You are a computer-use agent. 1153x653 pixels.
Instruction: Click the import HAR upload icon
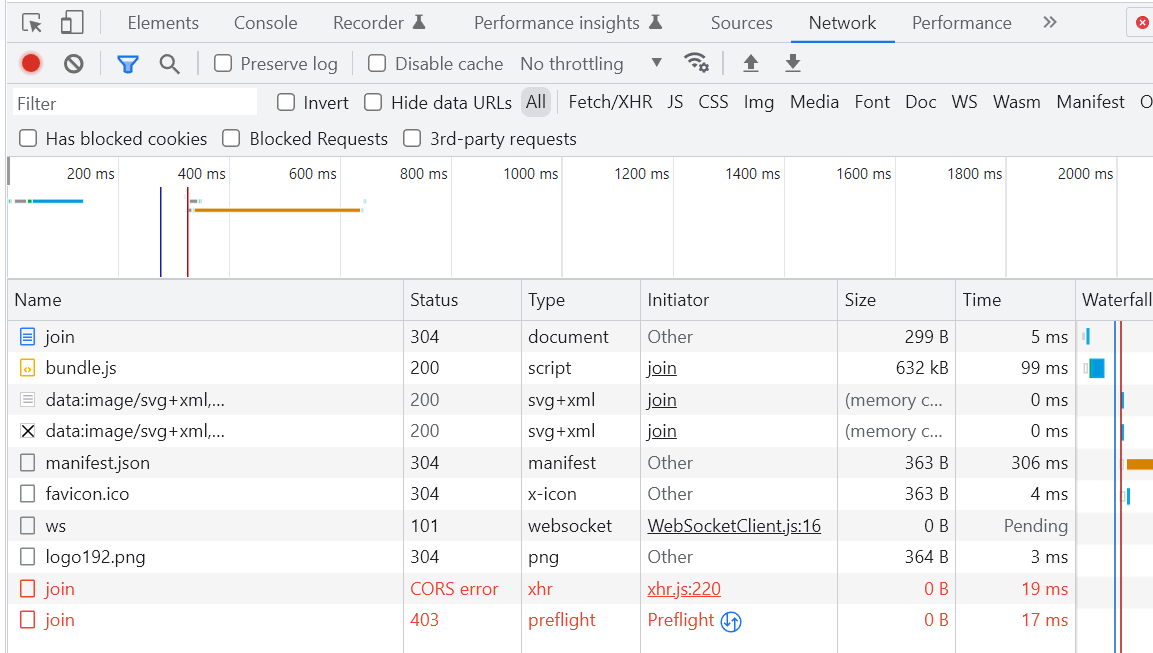coord(751,64)
